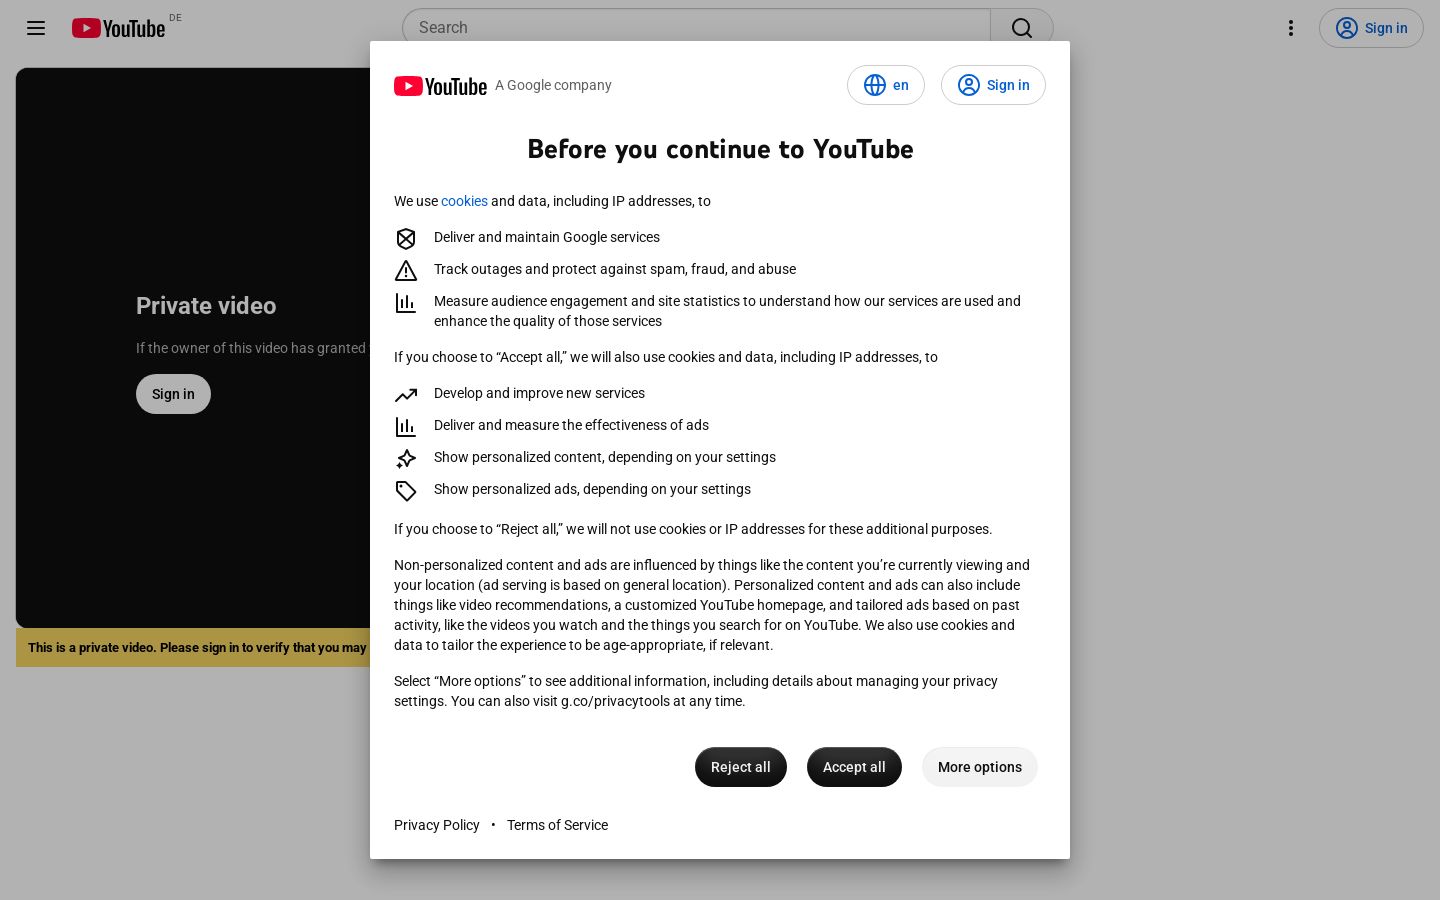Click the Reject all button
1440x900 pixels.
[x=741, y=767]
